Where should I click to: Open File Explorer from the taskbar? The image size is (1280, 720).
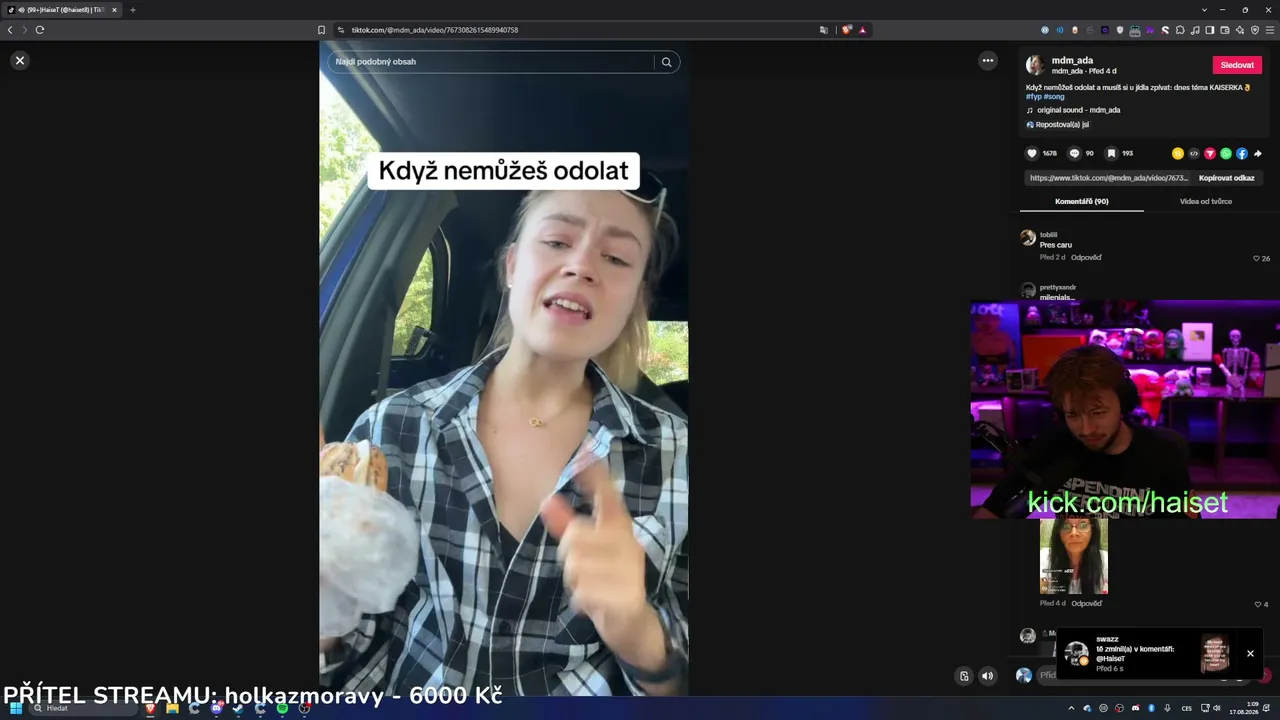coord(173,708)
